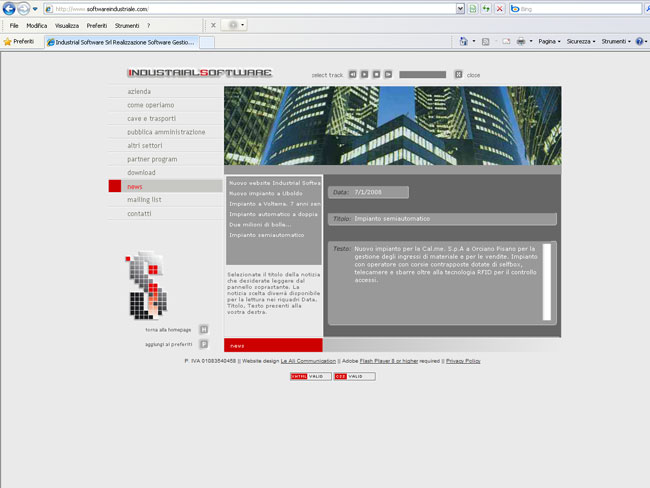Screen dimensions: 650x488
Task: Close the extra toolbar with X button
Action: [213, 25]
